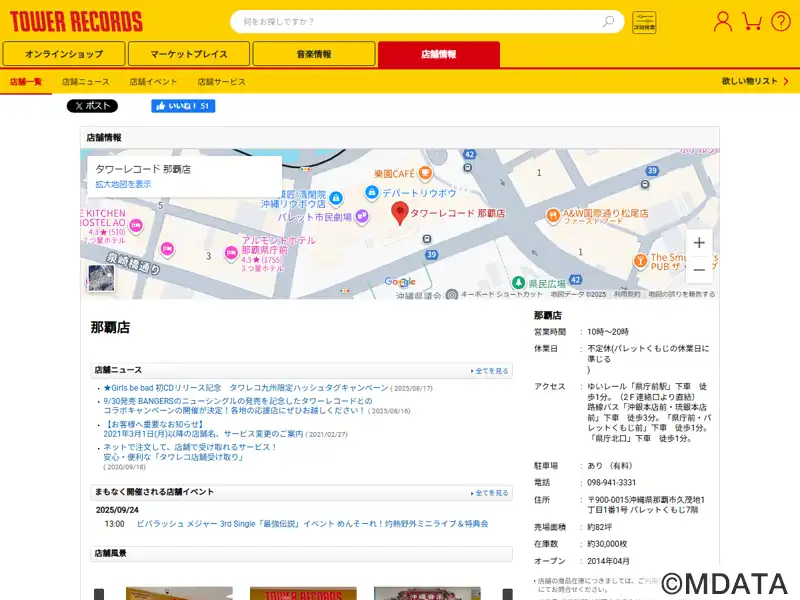
Task: Open the user account icon
Action: coord(722,21)
